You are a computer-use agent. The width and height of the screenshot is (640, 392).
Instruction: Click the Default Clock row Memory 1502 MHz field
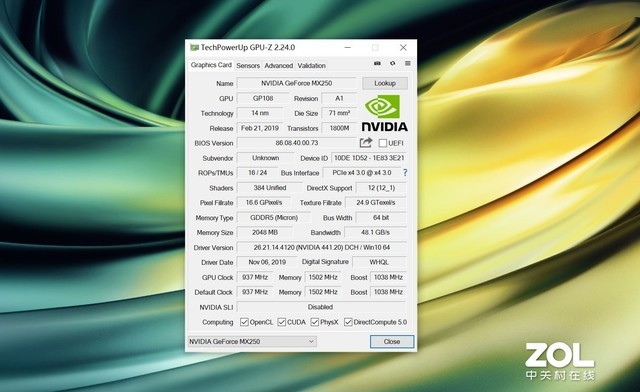323,292
